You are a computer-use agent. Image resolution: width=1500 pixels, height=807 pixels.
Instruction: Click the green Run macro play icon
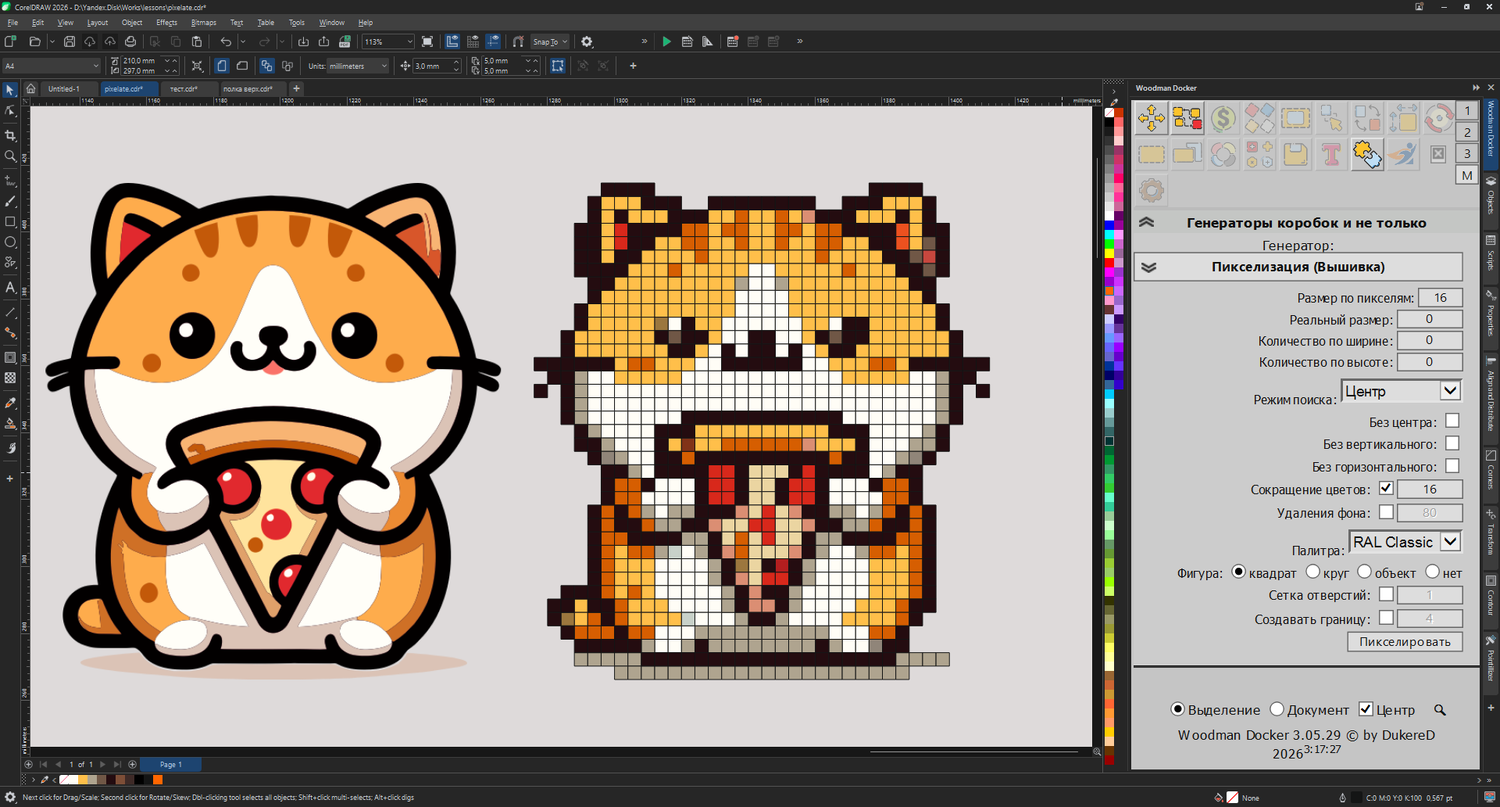click(x=667, y=42)
